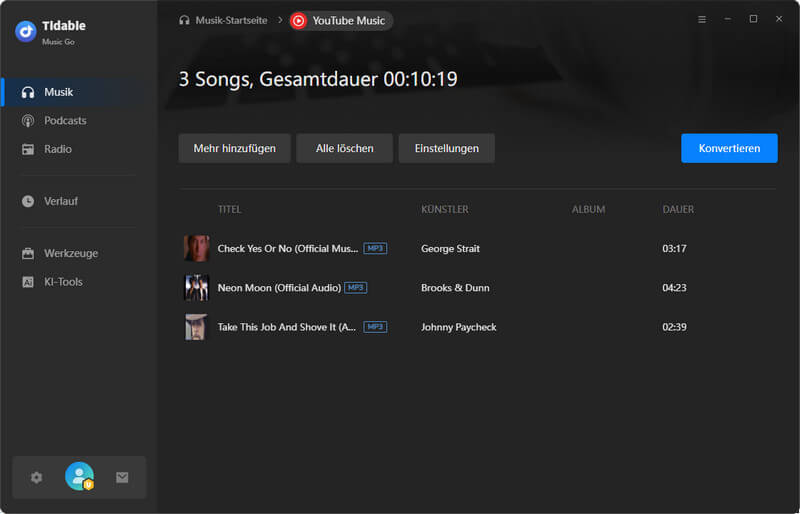
Task: Click Mehr hinzufügen button
Action: [235, 149]
